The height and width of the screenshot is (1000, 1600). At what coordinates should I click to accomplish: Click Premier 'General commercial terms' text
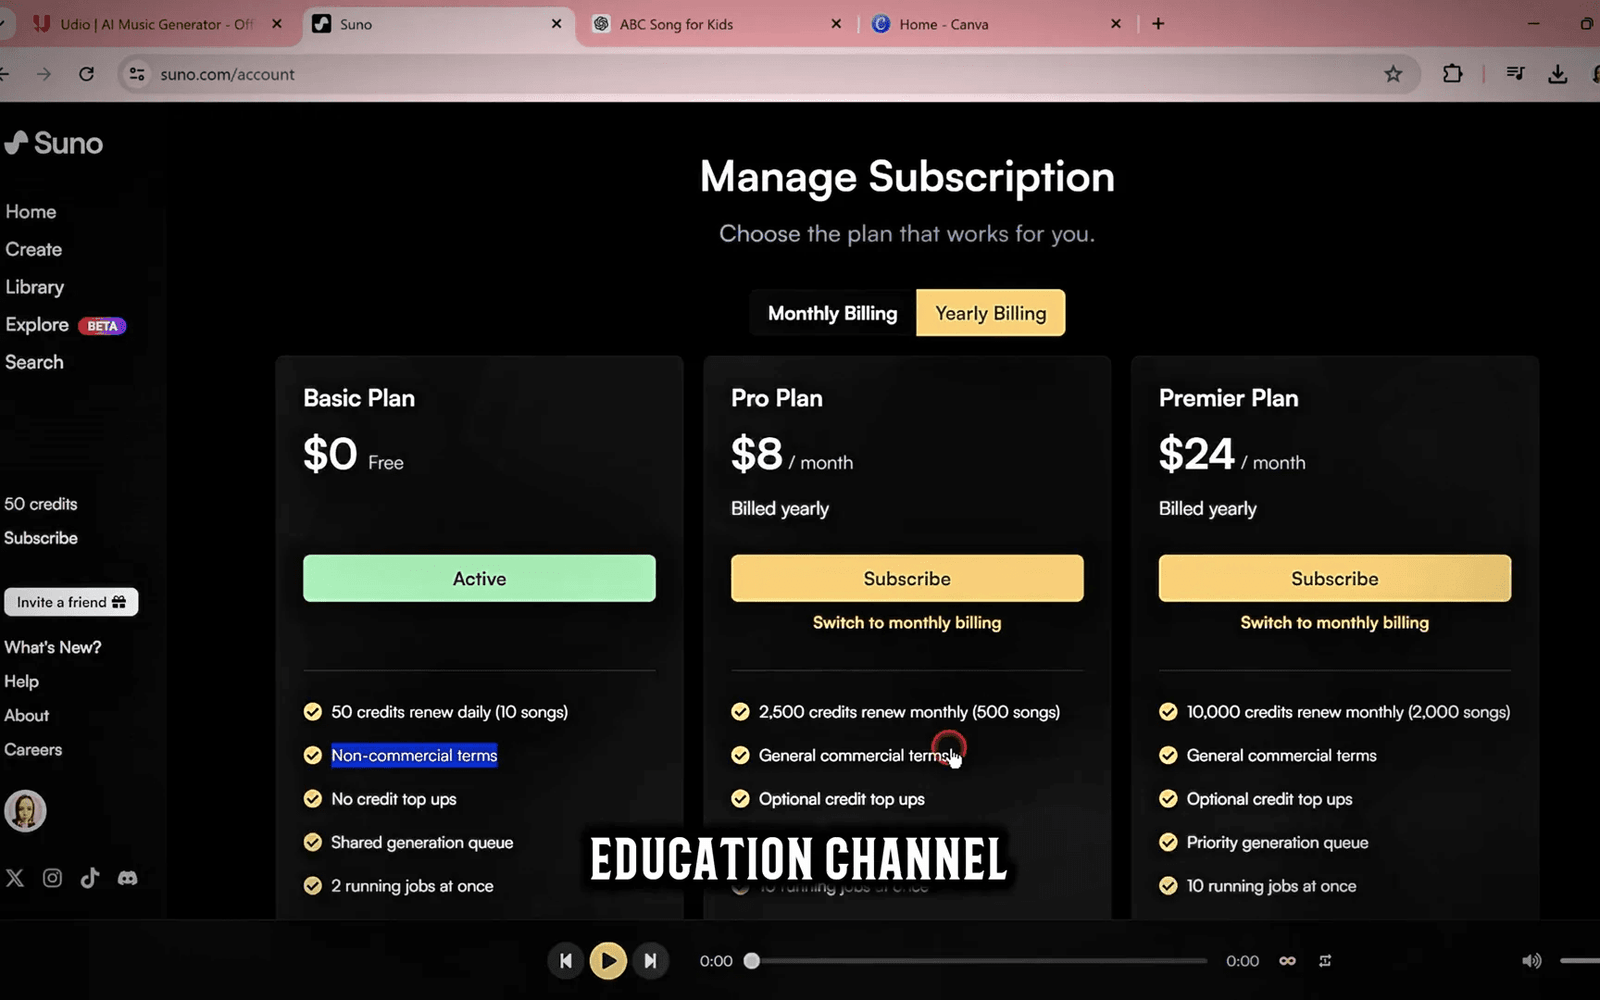pyautogui.click(x=1281, y=755)
